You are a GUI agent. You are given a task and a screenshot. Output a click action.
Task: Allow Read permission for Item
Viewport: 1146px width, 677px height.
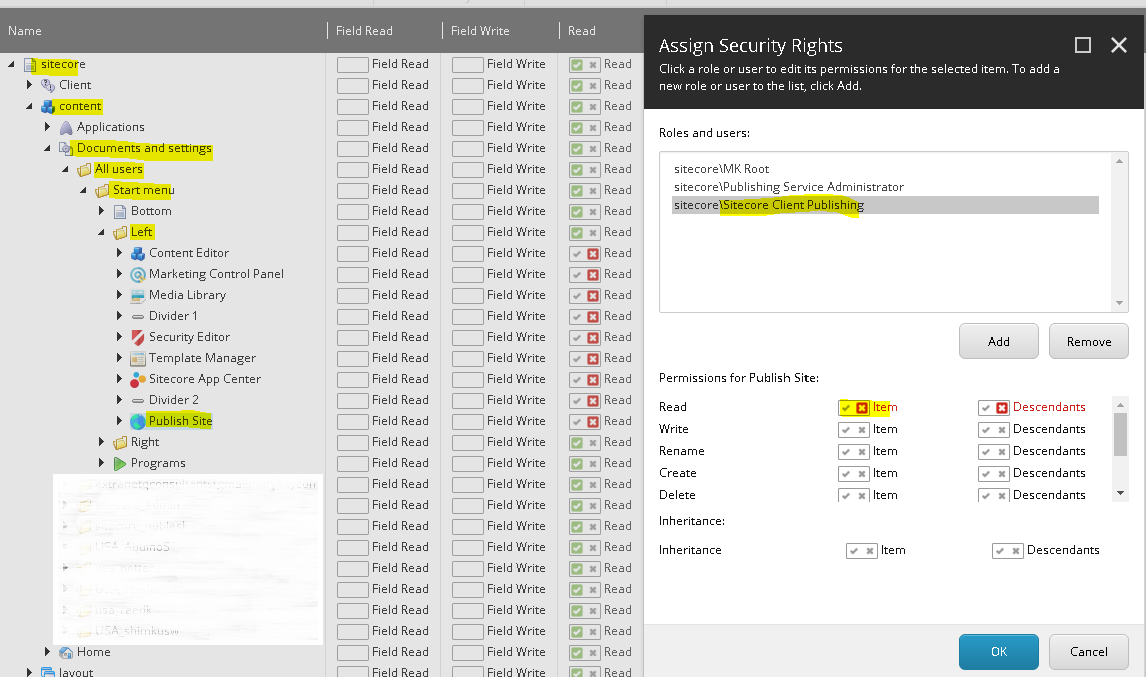pyautogui.click(x=846, y=408)
